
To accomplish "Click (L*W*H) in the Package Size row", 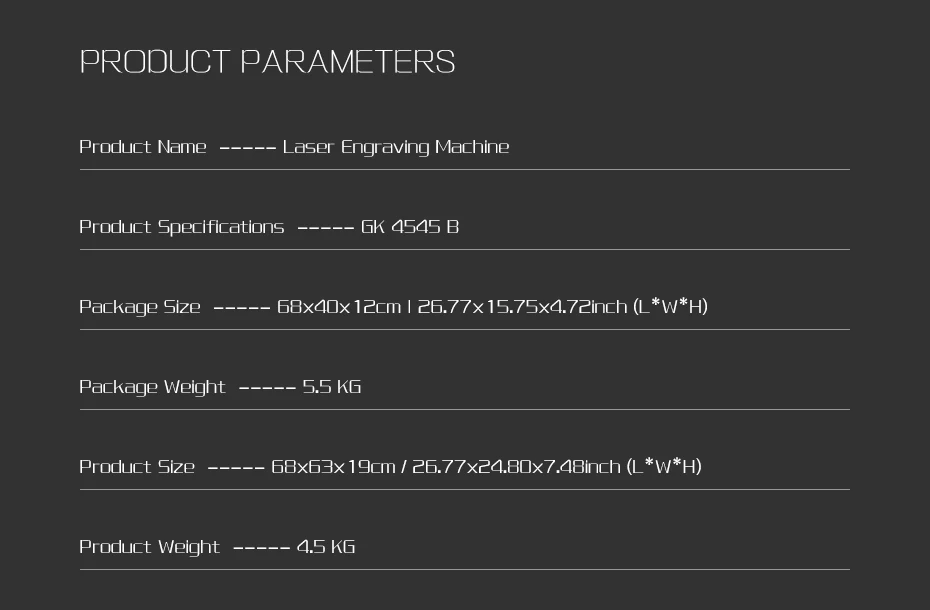I will coord(670,306).
